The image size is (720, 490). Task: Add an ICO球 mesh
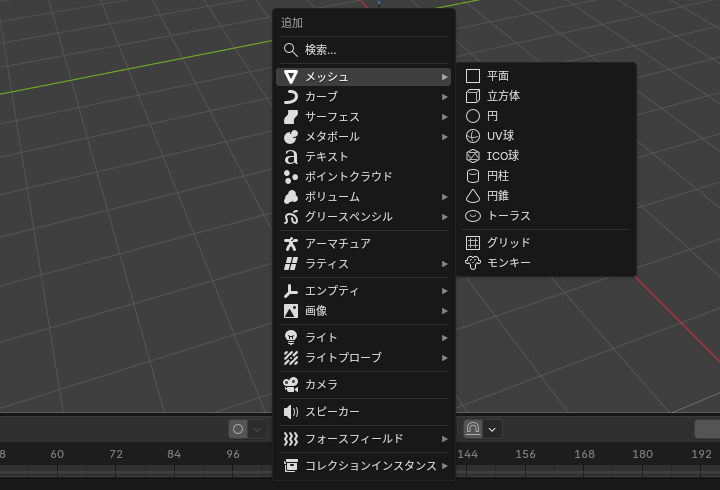coord(546,156)
